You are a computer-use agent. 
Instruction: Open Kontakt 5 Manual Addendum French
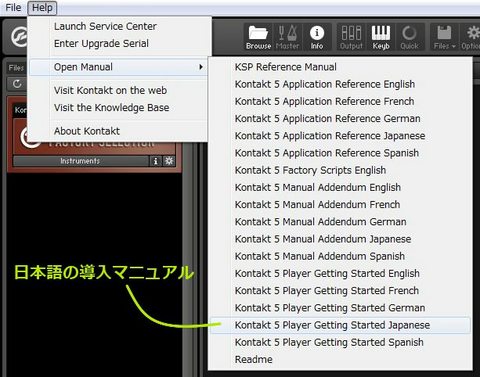coord(340,205)
